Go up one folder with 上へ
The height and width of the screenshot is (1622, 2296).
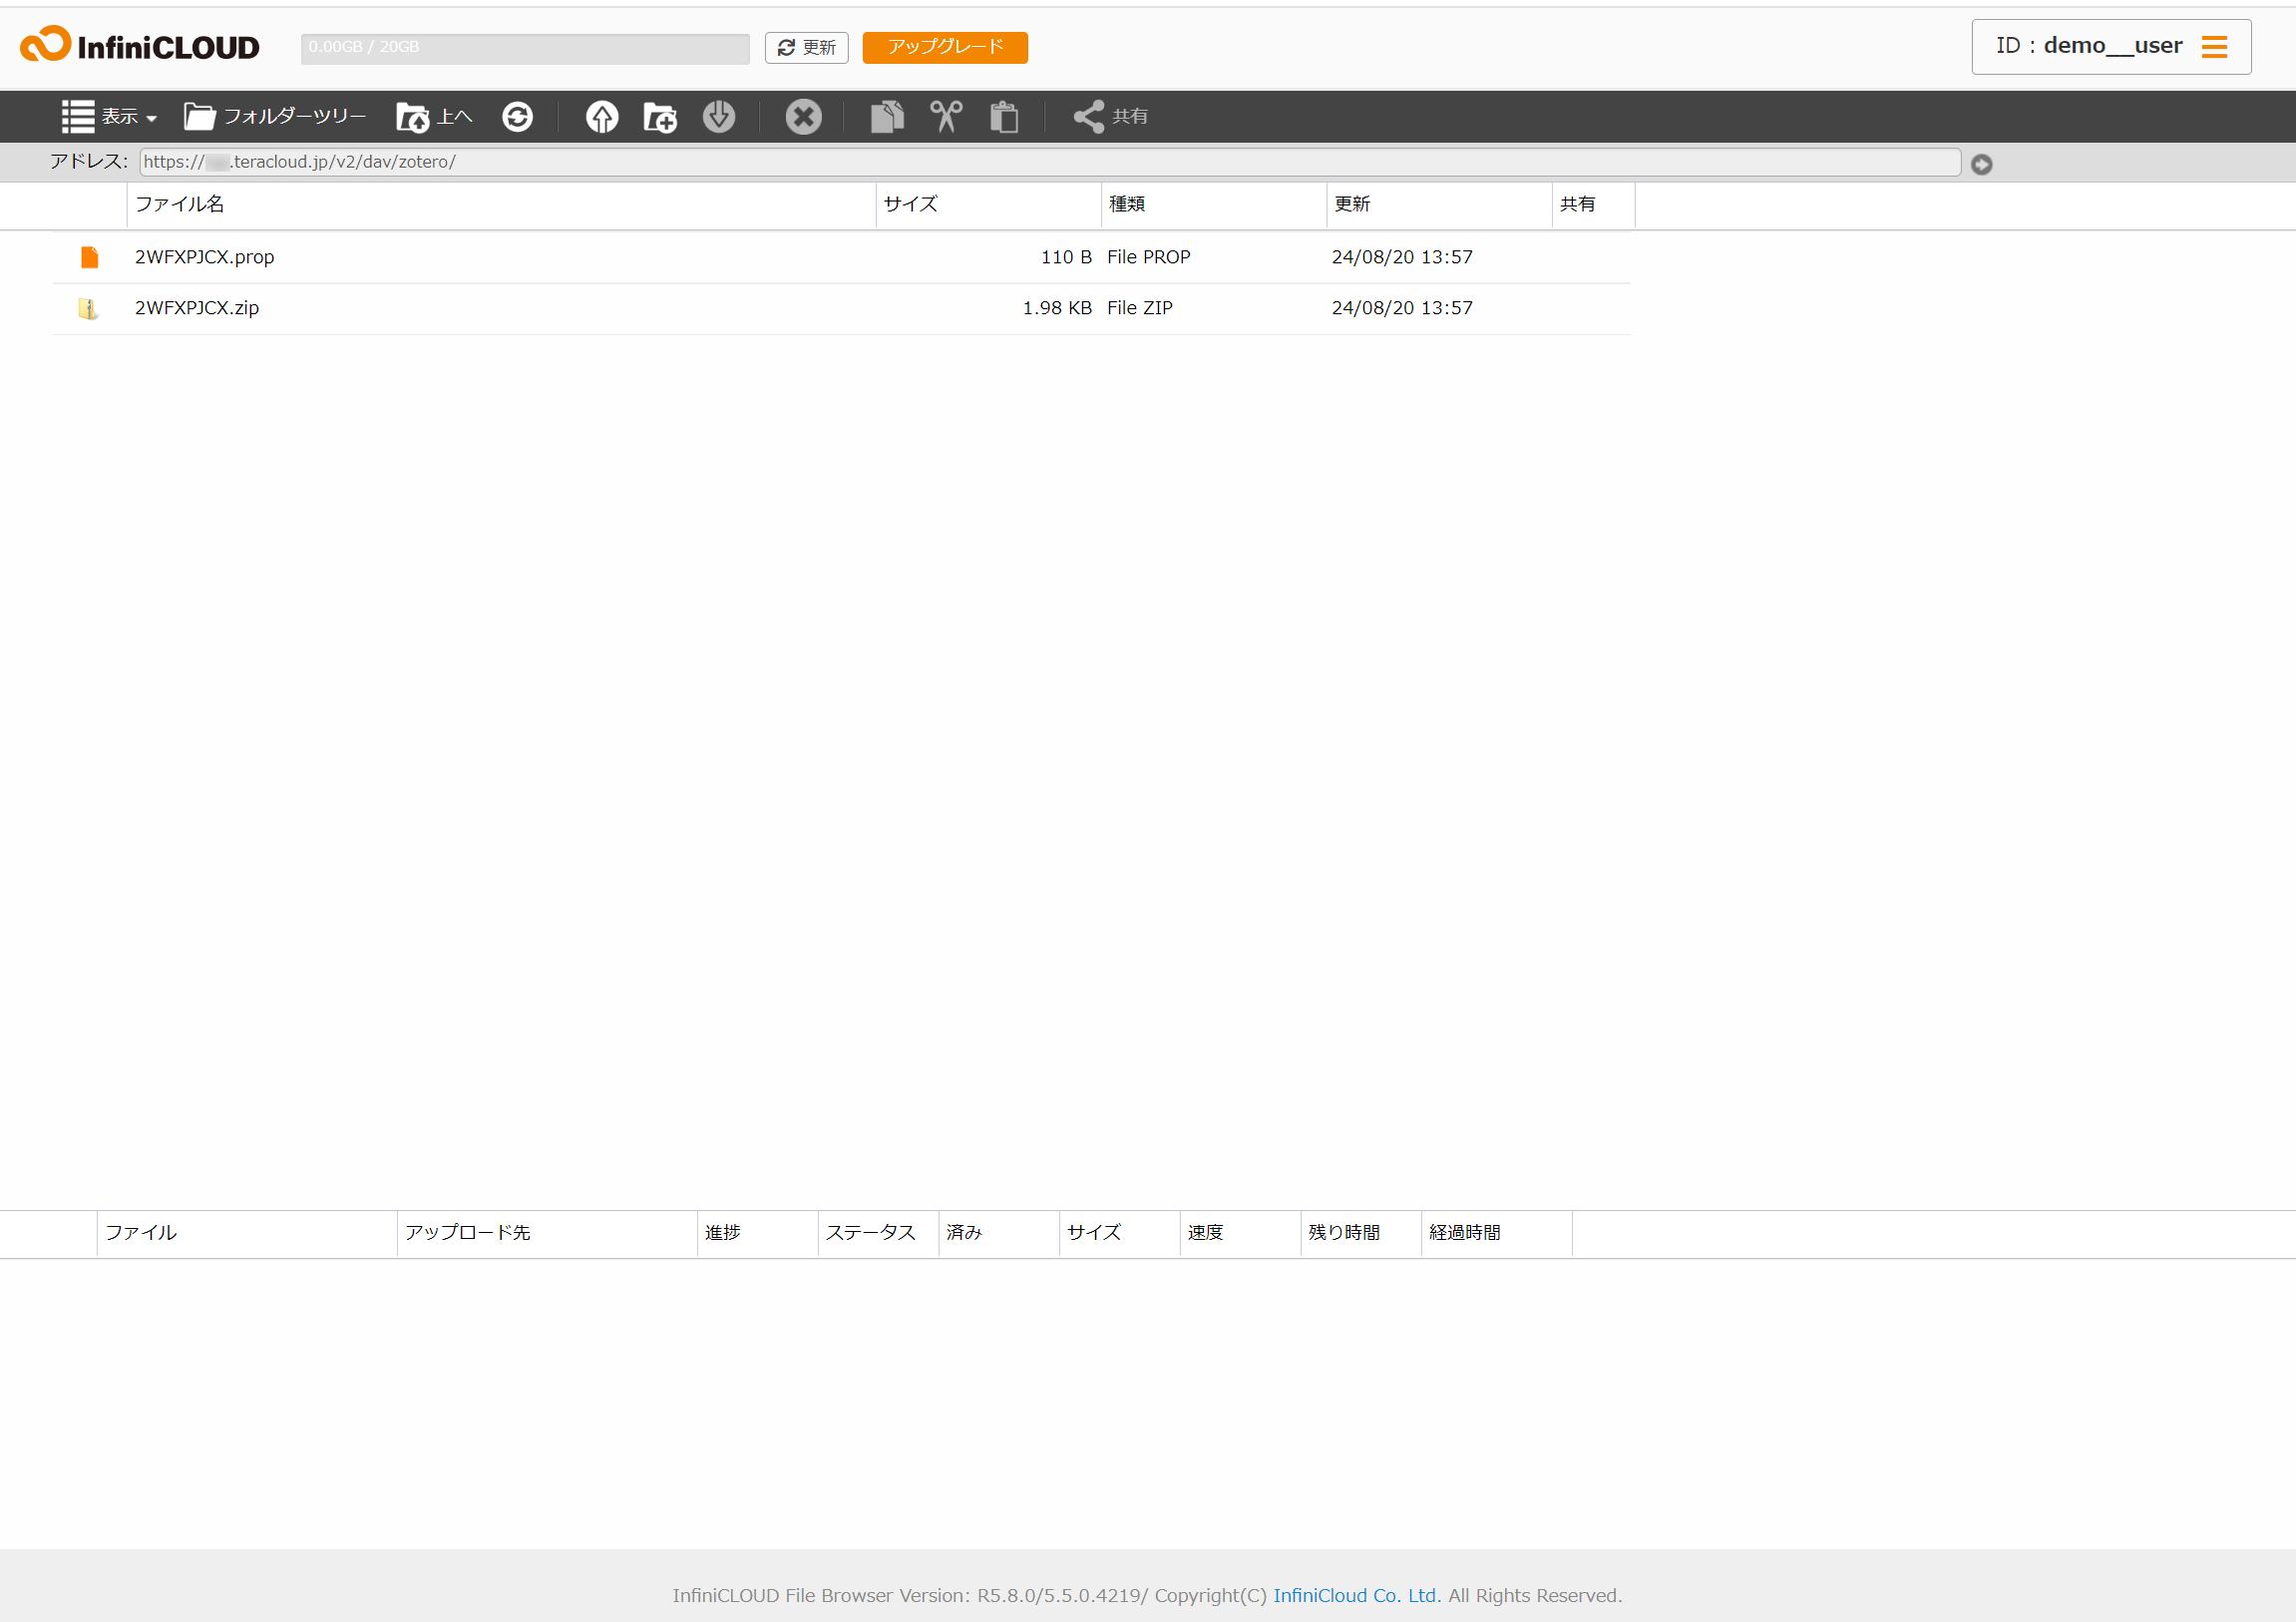tap(434, 117)
